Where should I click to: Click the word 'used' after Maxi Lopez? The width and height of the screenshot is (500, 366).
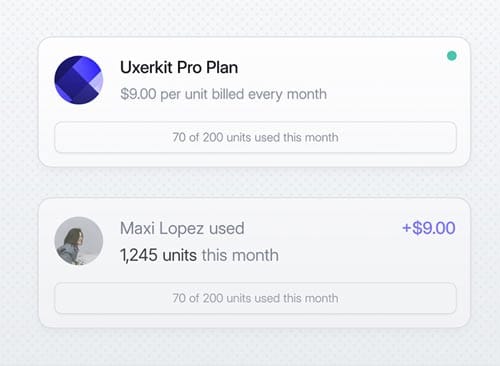coord(227,229)
